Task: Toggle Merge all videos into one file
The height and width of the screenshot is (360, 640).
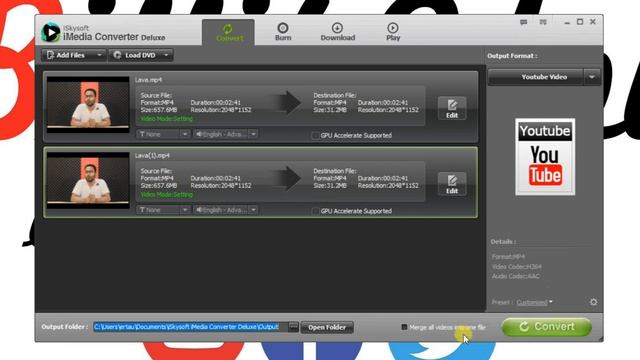Action: [x=404, y=327]
